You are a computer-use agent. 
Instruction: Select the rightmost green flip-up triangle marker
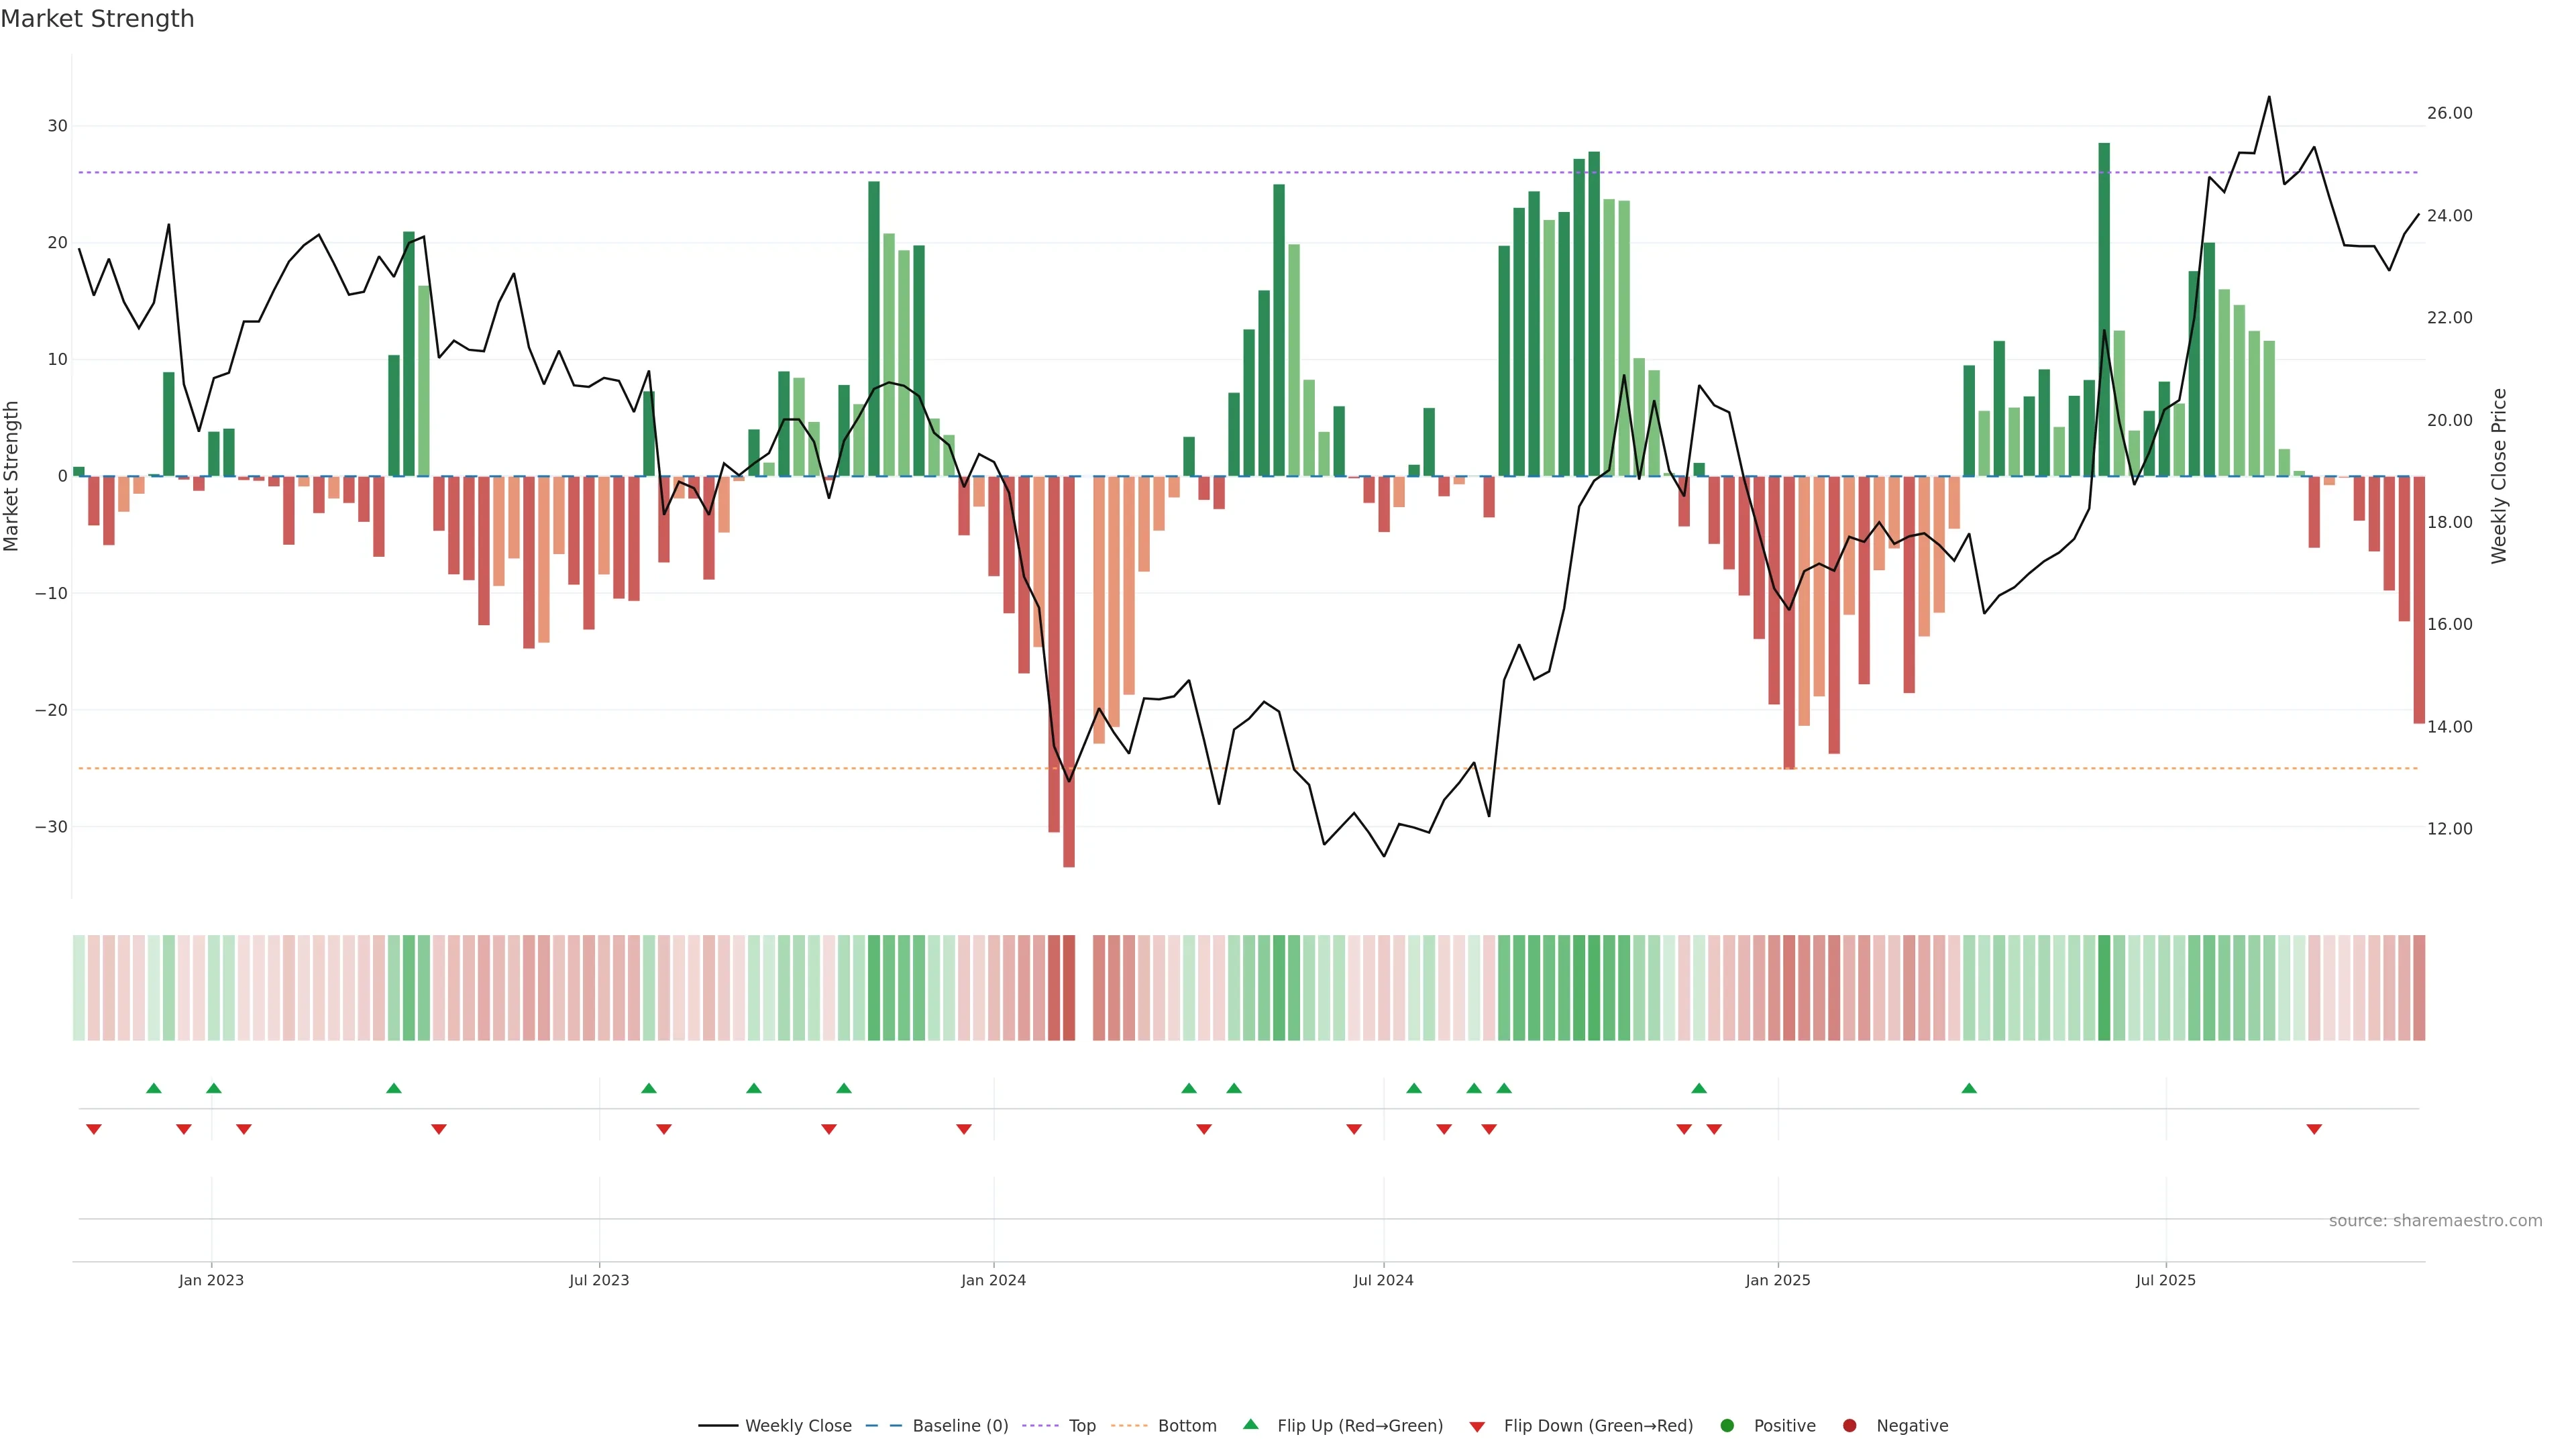(x=1969, y=1088)
